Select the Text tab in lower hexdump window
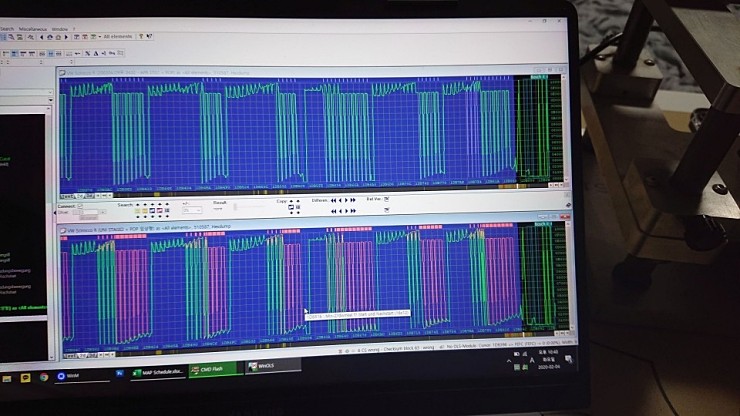 coord(70,355)
